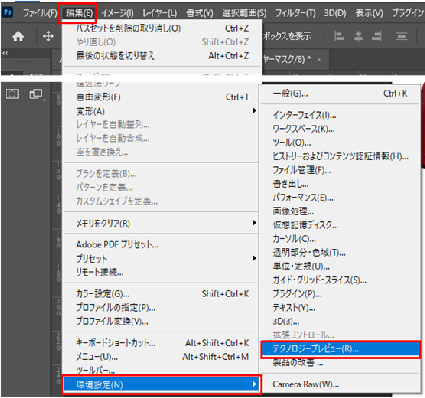Click the Photoshop Ps logo icon
Viewport: 425px width, 398px height.
pos(7,13)
